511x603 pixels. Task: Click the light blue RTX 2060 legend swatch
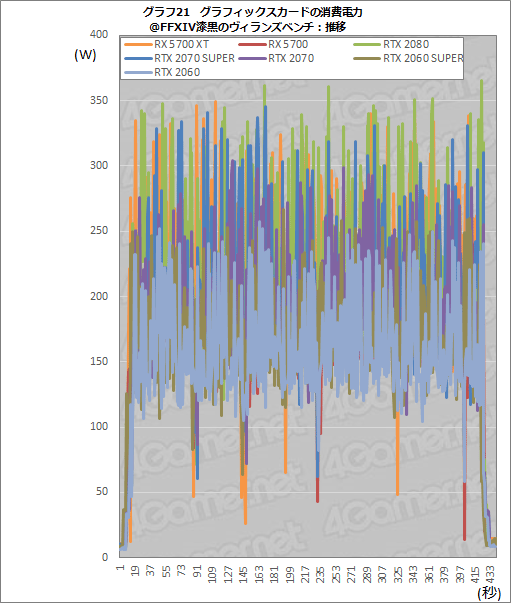138,72
